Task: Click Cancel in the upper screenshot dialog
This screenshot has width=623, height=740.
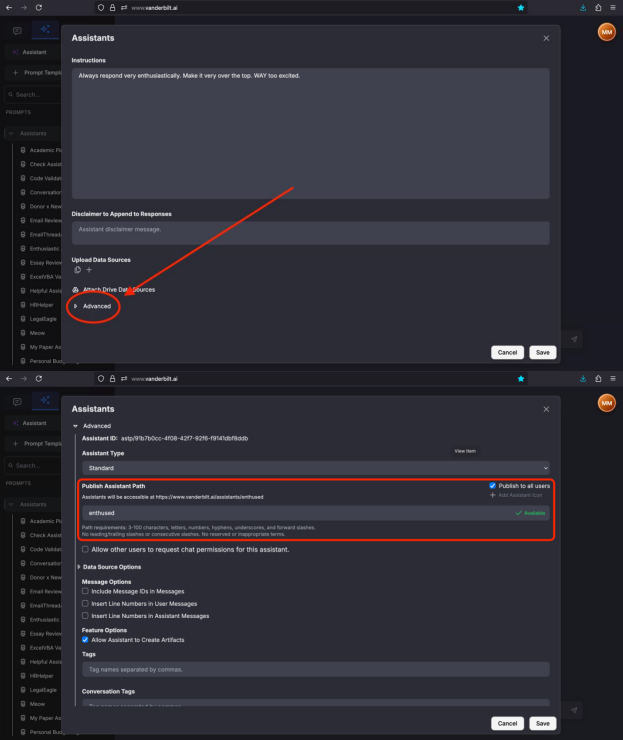Action: 507,353
